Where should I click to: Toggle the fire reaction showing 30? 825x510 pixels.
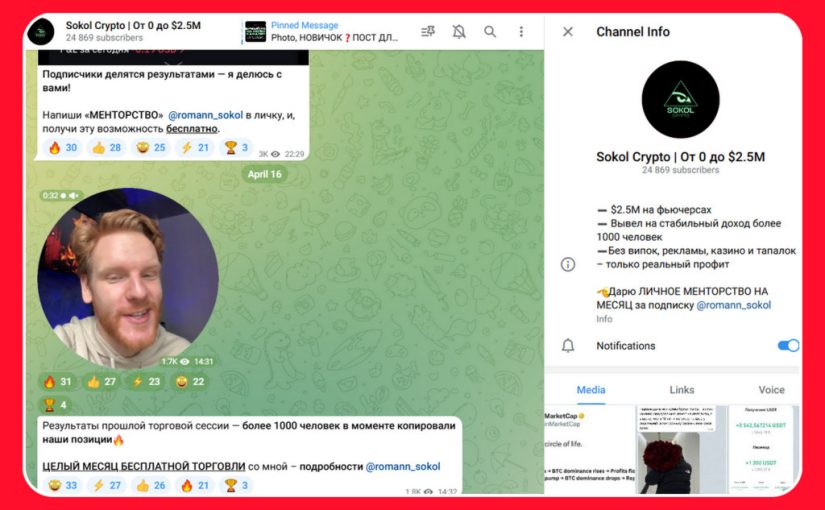[x=63, y=148]
